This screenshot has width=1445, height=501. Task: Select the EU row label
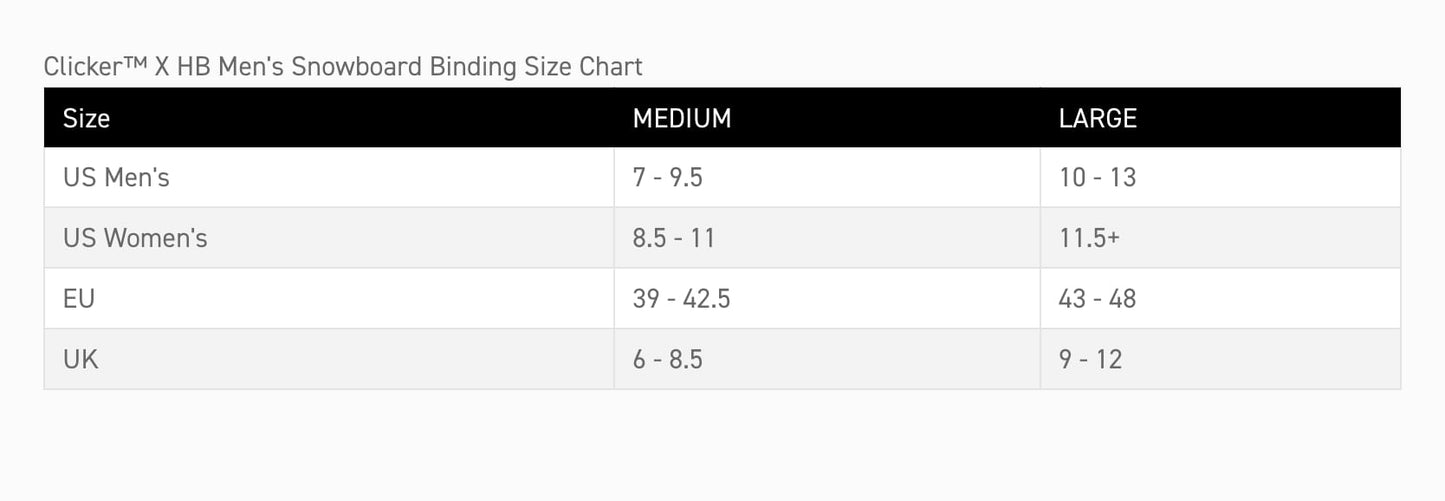pyautogui.click(x=79, y=298)
